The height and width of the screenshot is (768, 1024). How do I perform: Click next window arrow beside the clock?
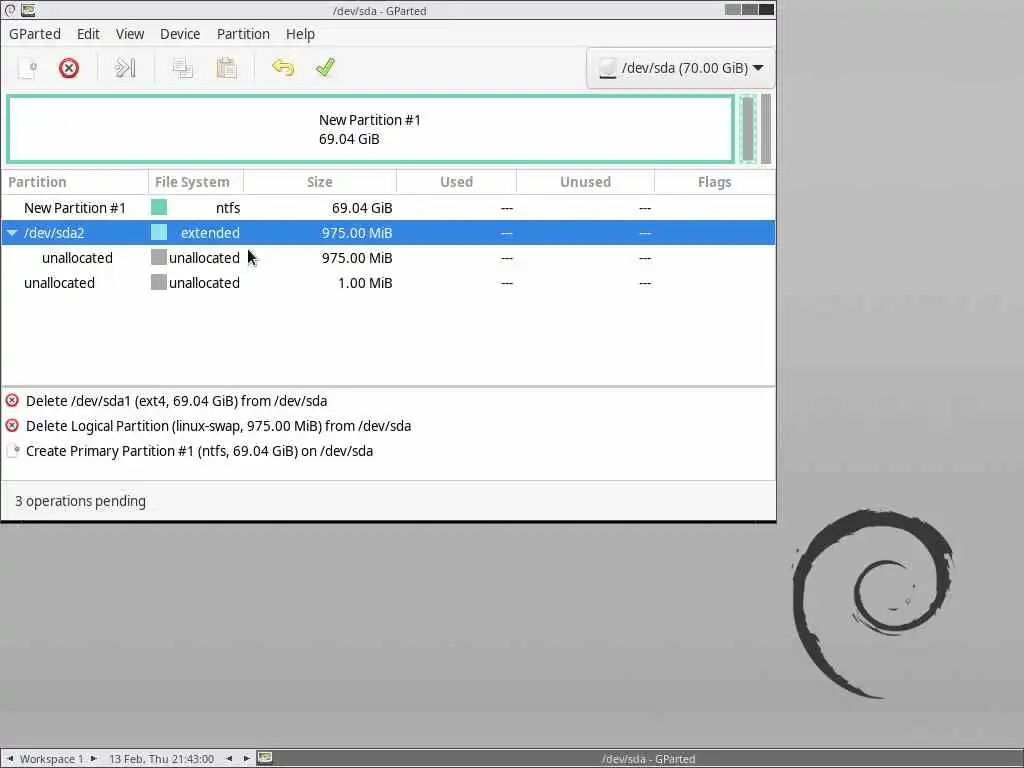[246, 758]
